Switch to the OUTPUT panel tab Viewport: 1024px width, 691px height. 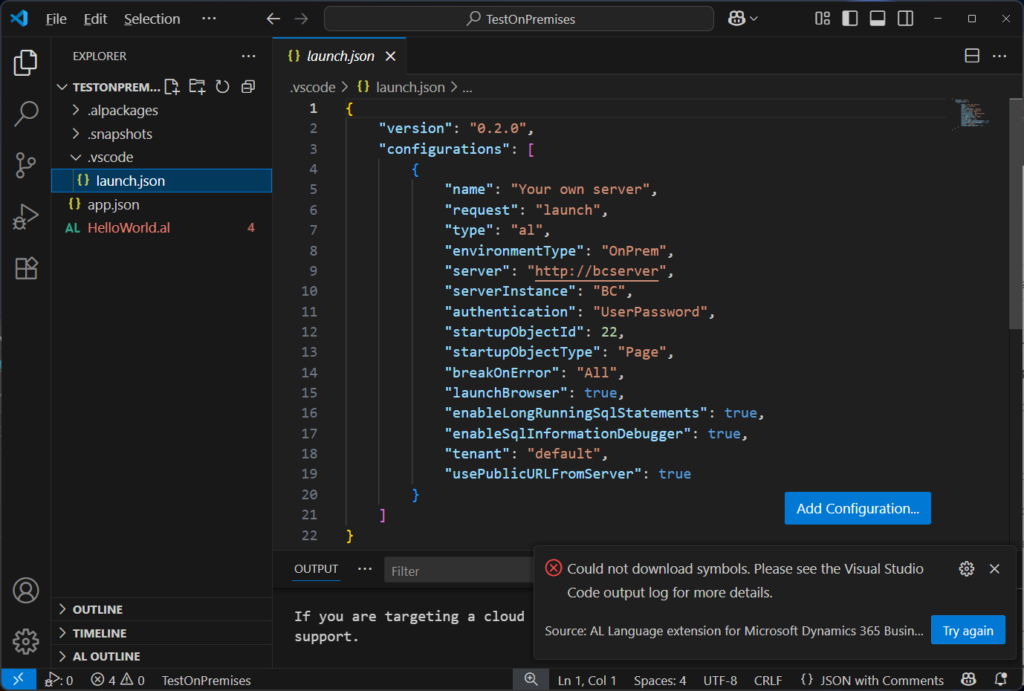[316, 569]
